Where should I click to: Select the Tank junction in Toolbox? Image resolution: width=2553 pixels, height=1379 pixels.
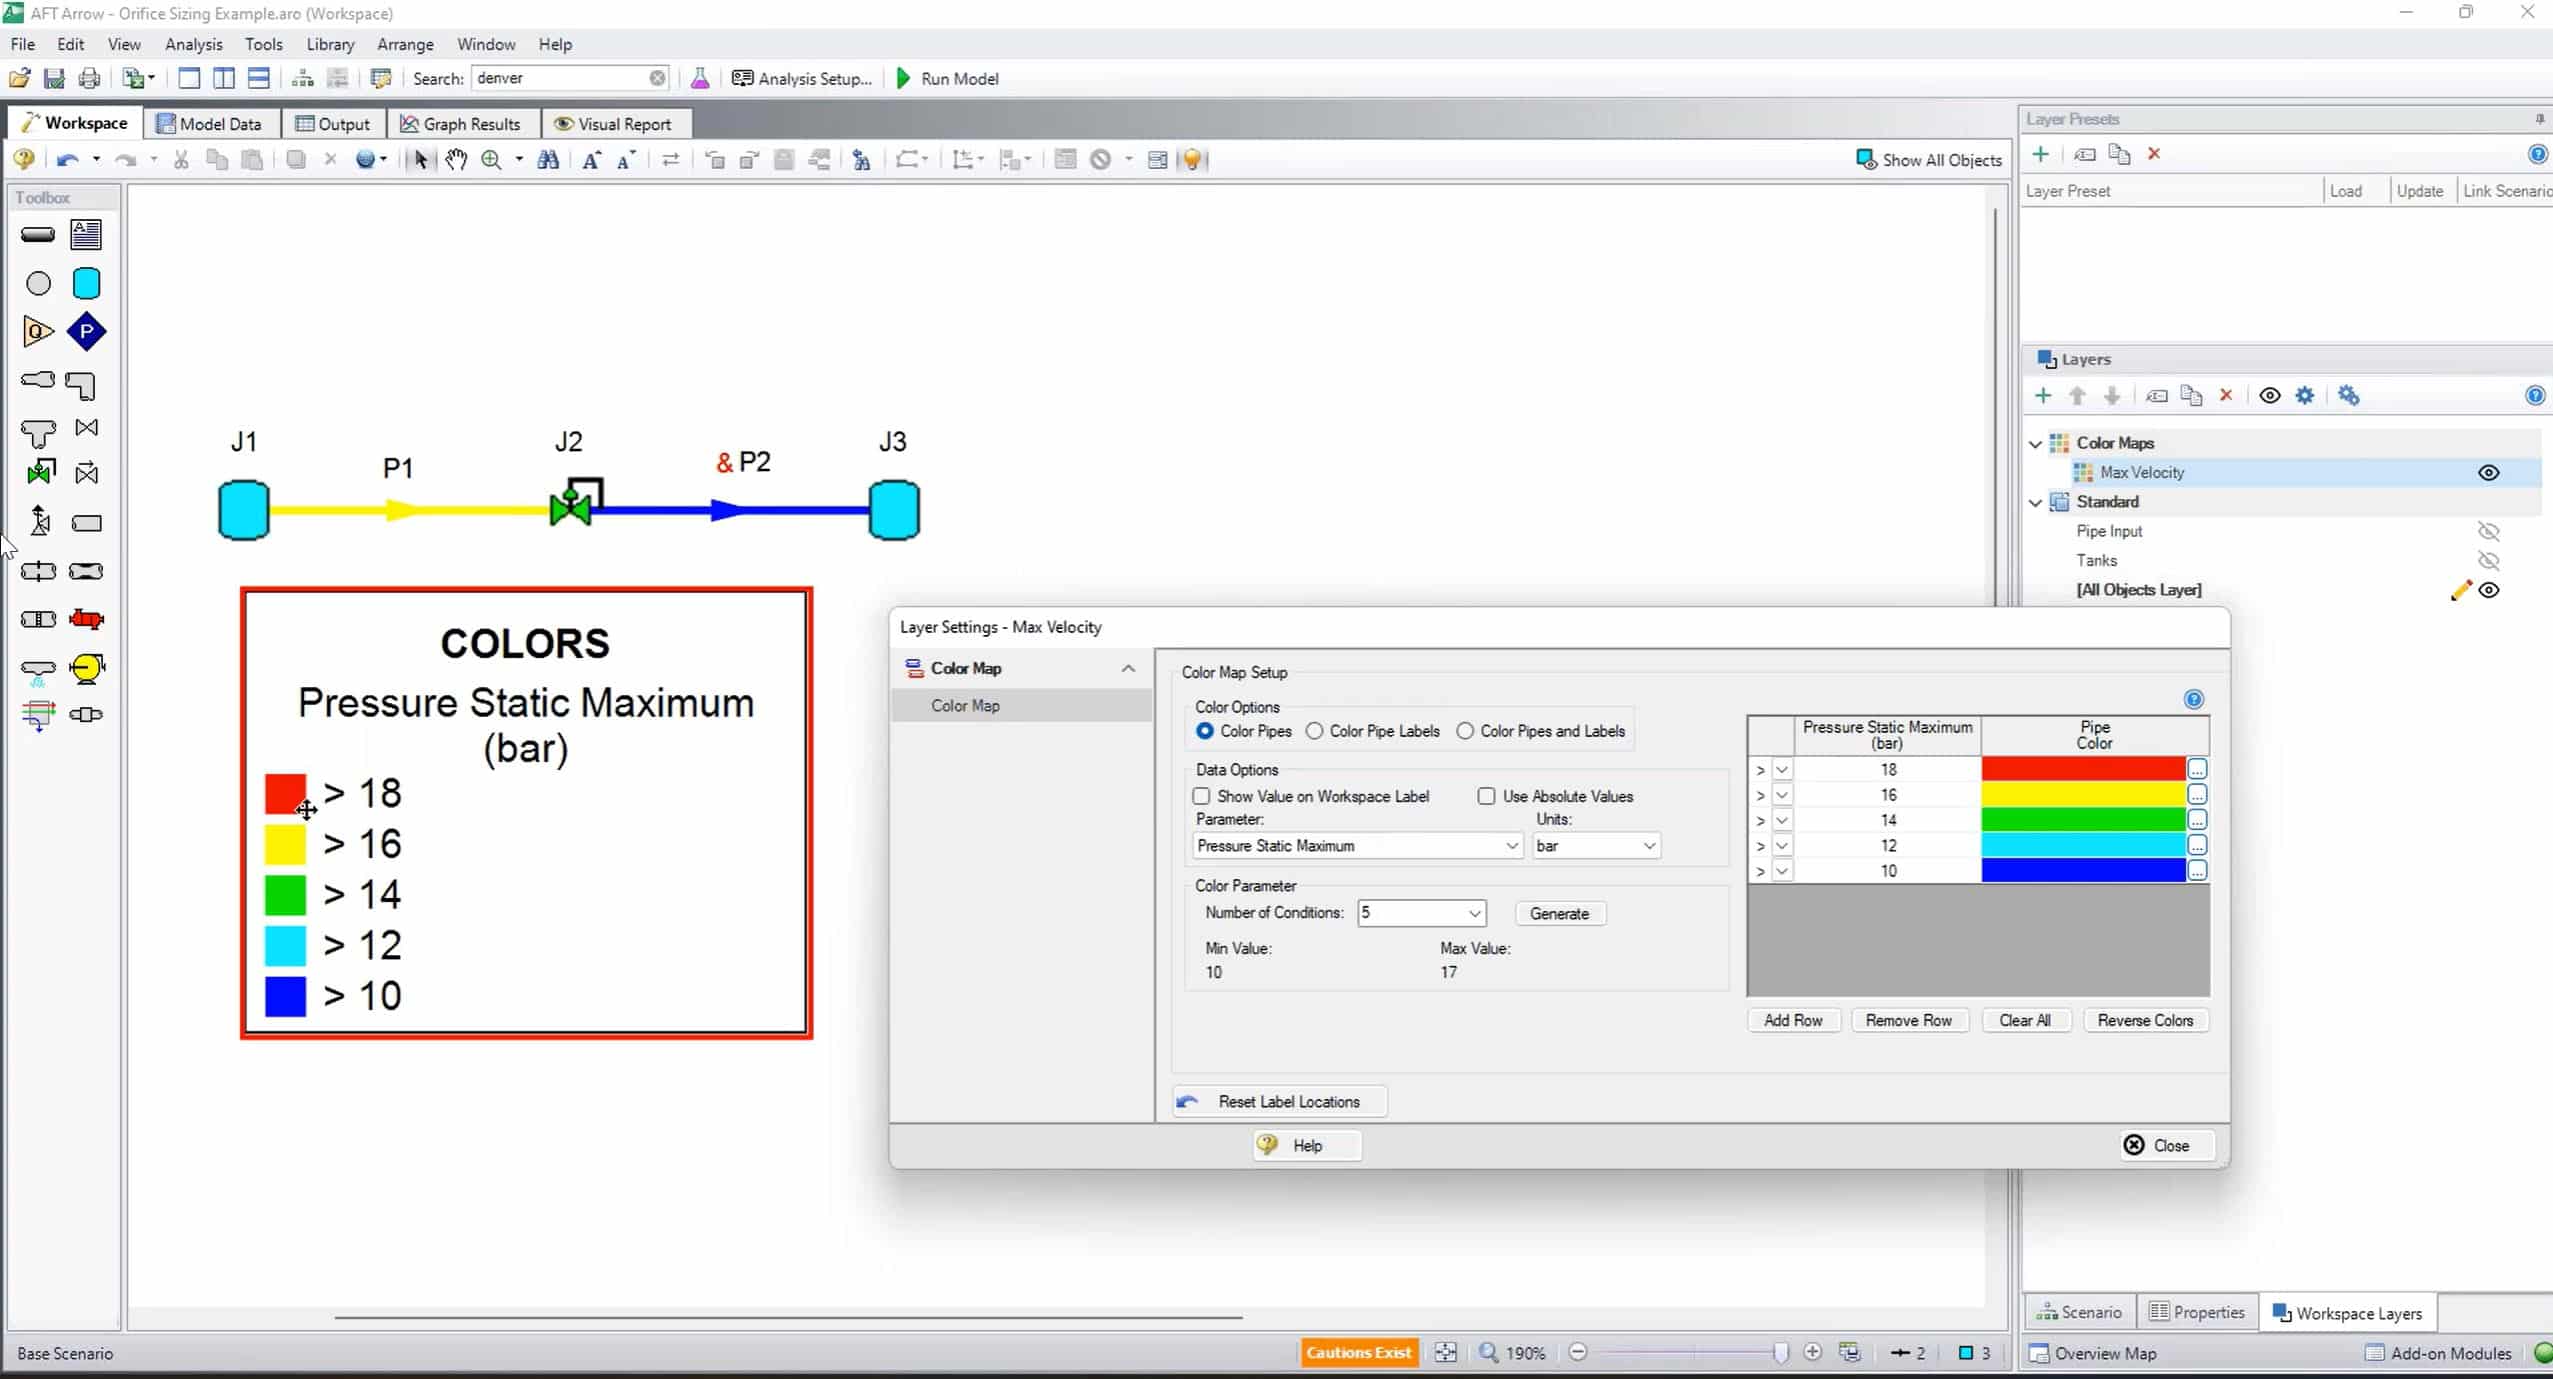point(87,284)
